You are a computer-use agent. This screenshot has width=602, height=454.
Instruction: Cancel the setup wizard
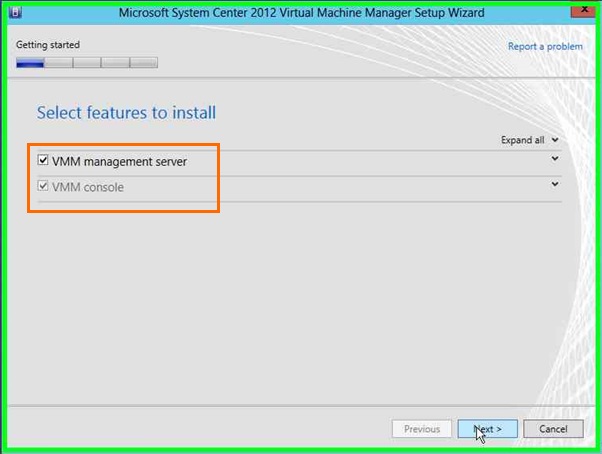pos(553,429)
